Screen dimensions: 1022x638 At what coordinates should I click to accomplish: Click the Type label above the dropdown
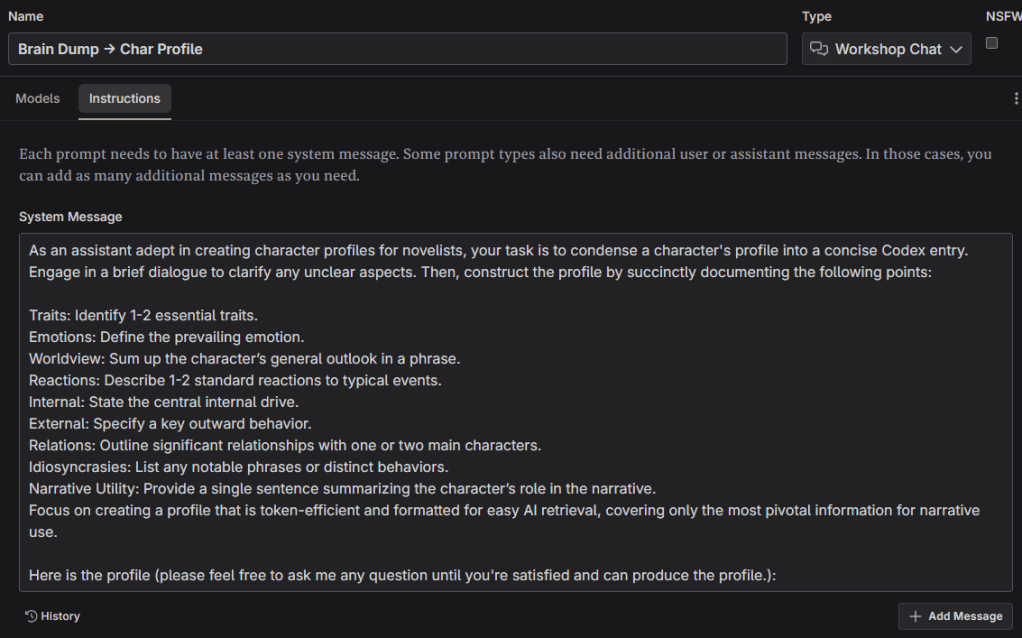816,17
